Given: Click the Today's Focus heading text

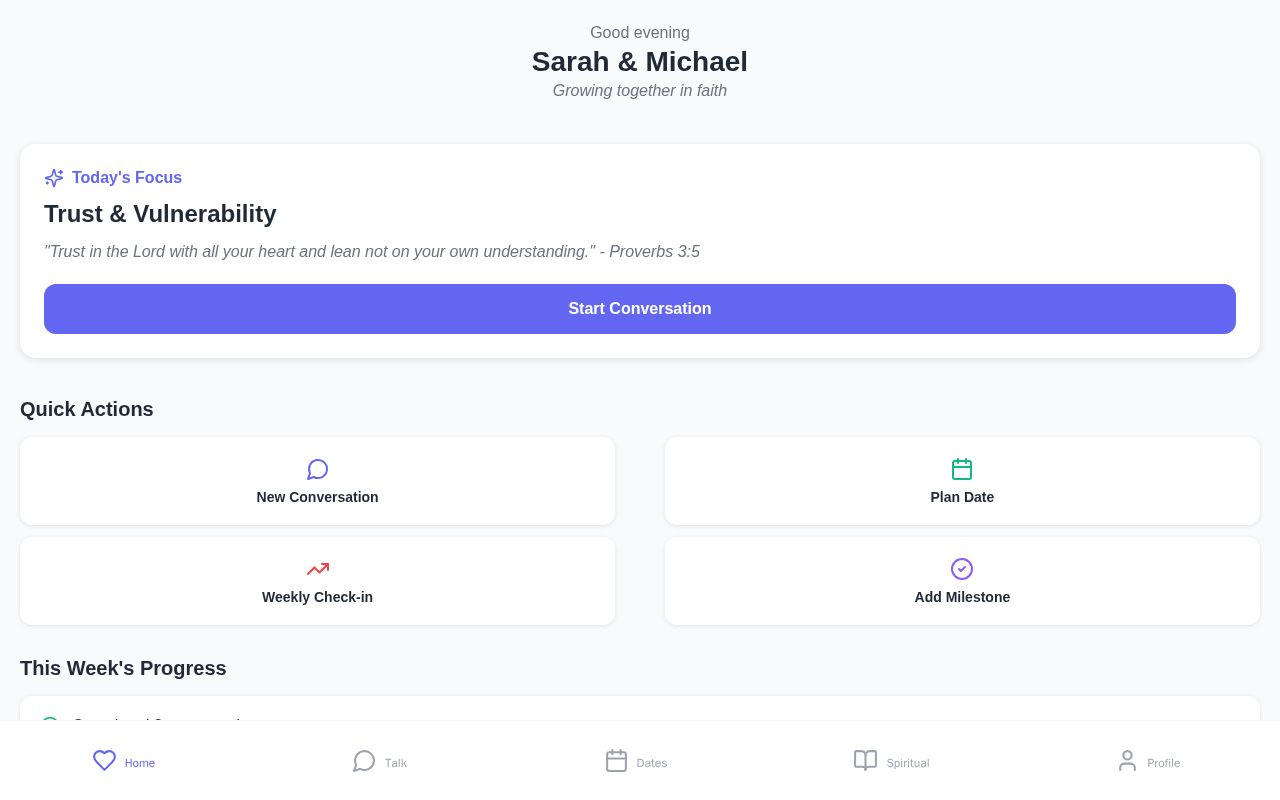Looking at the screenshot, I should click(x=127, y=178).
